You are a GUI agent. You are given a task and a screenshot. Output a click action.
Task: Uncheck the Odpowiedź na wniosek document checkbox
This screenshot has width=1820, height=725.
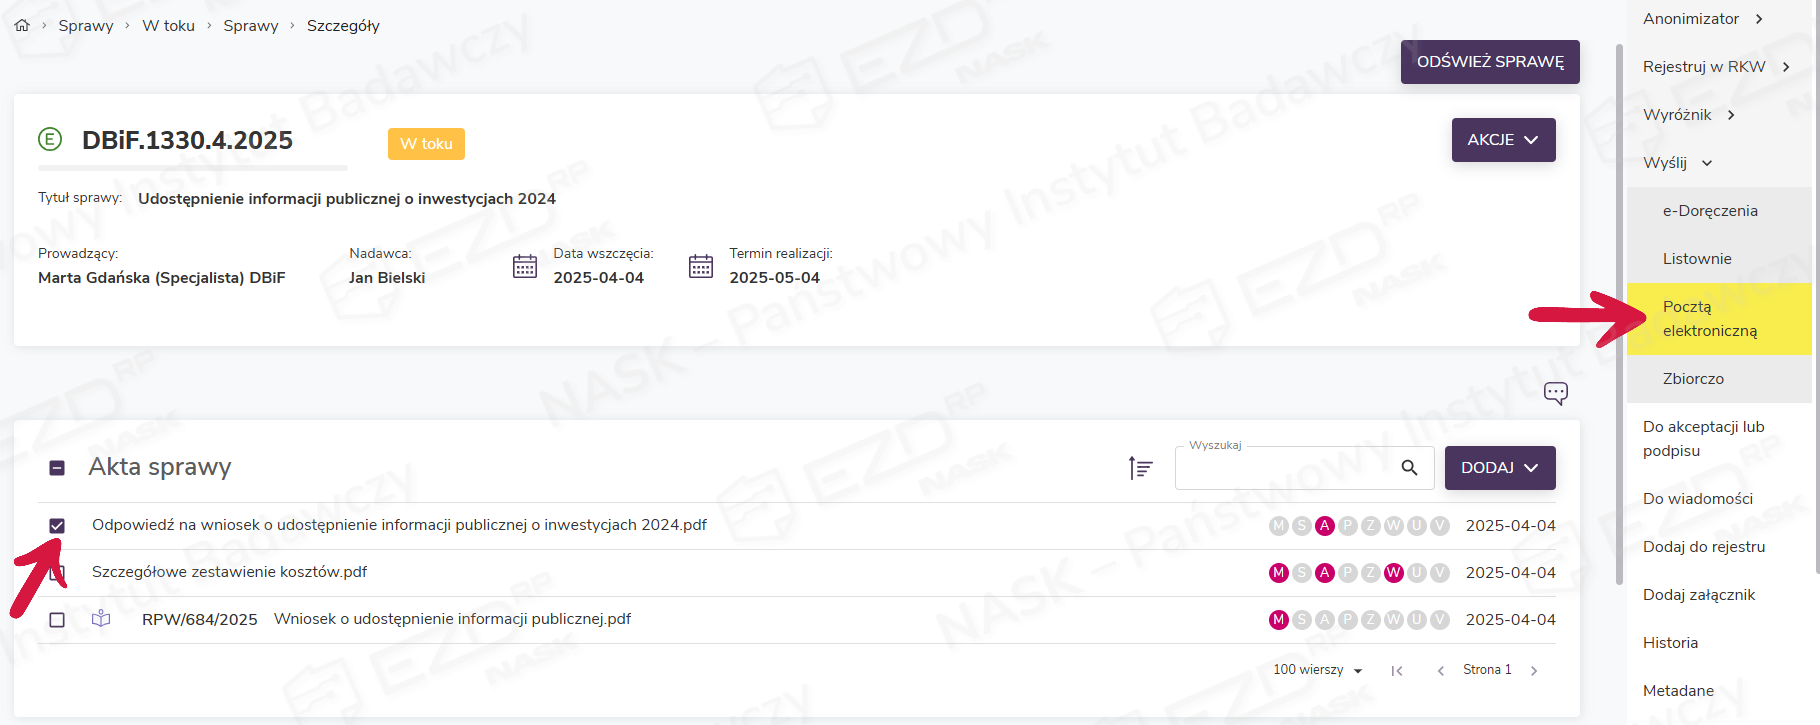click(57, 526)
